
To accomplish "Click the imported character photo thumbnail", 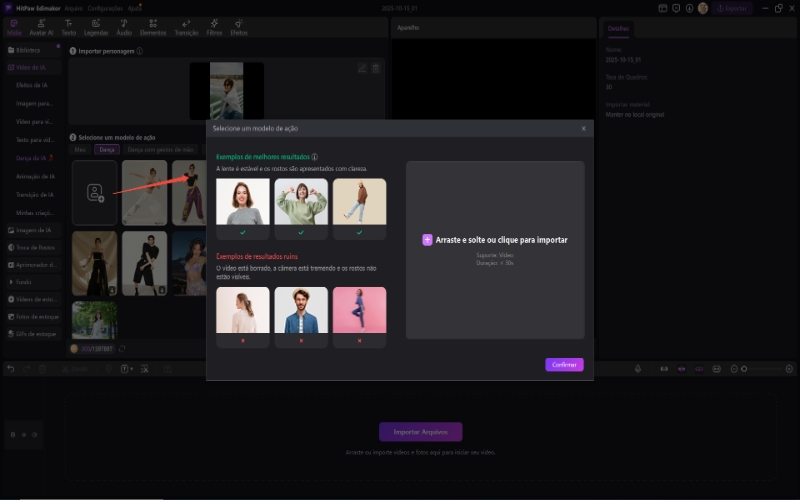I will [227, 91].
